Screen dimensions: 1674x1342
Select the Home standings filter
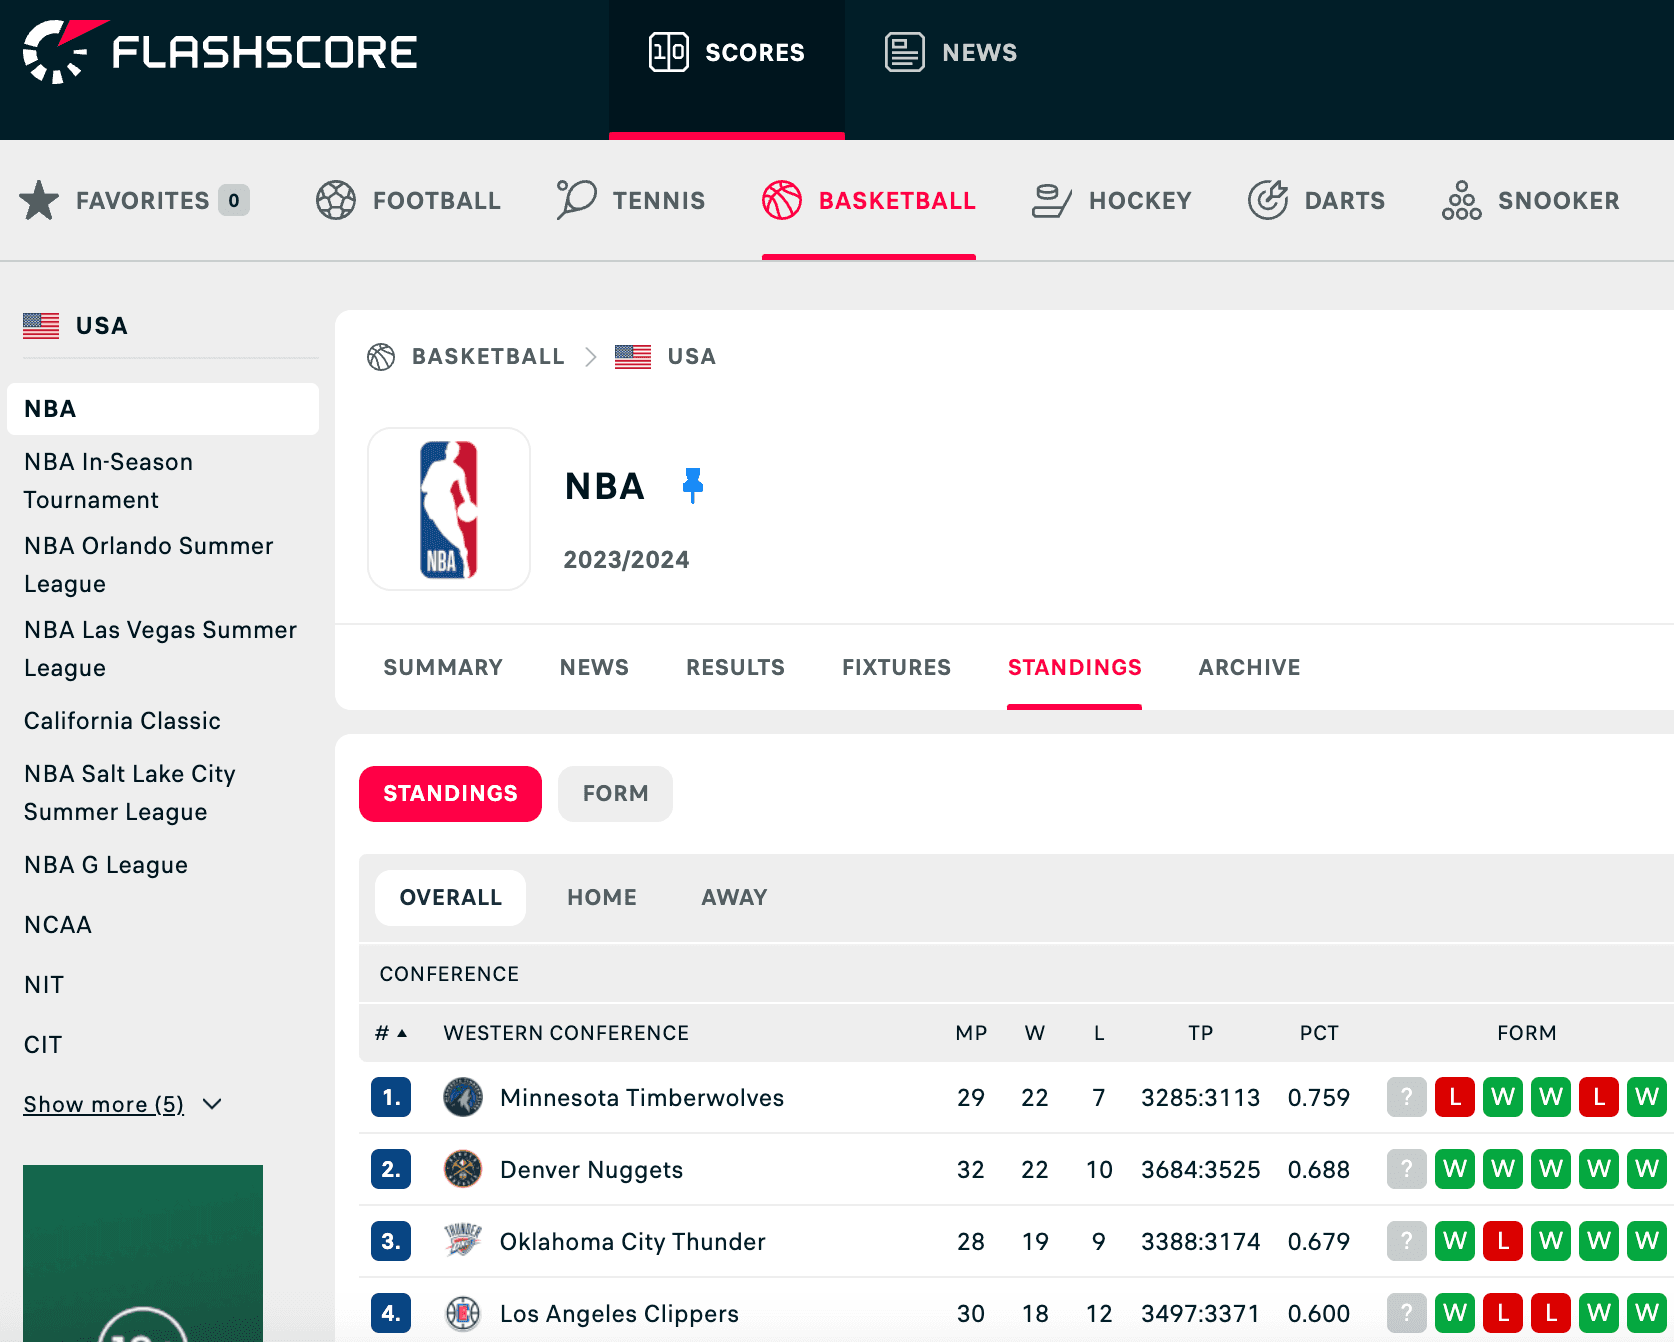[602, 897]
